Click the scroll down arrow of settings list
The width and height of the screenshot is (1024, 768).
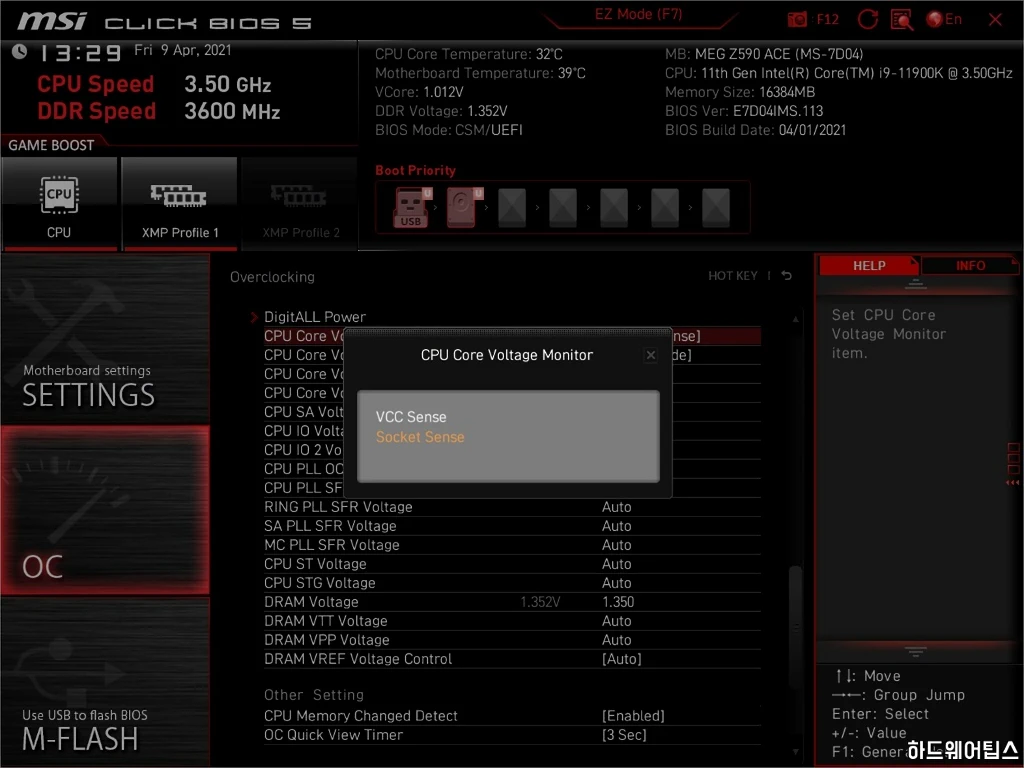[795, 752]
